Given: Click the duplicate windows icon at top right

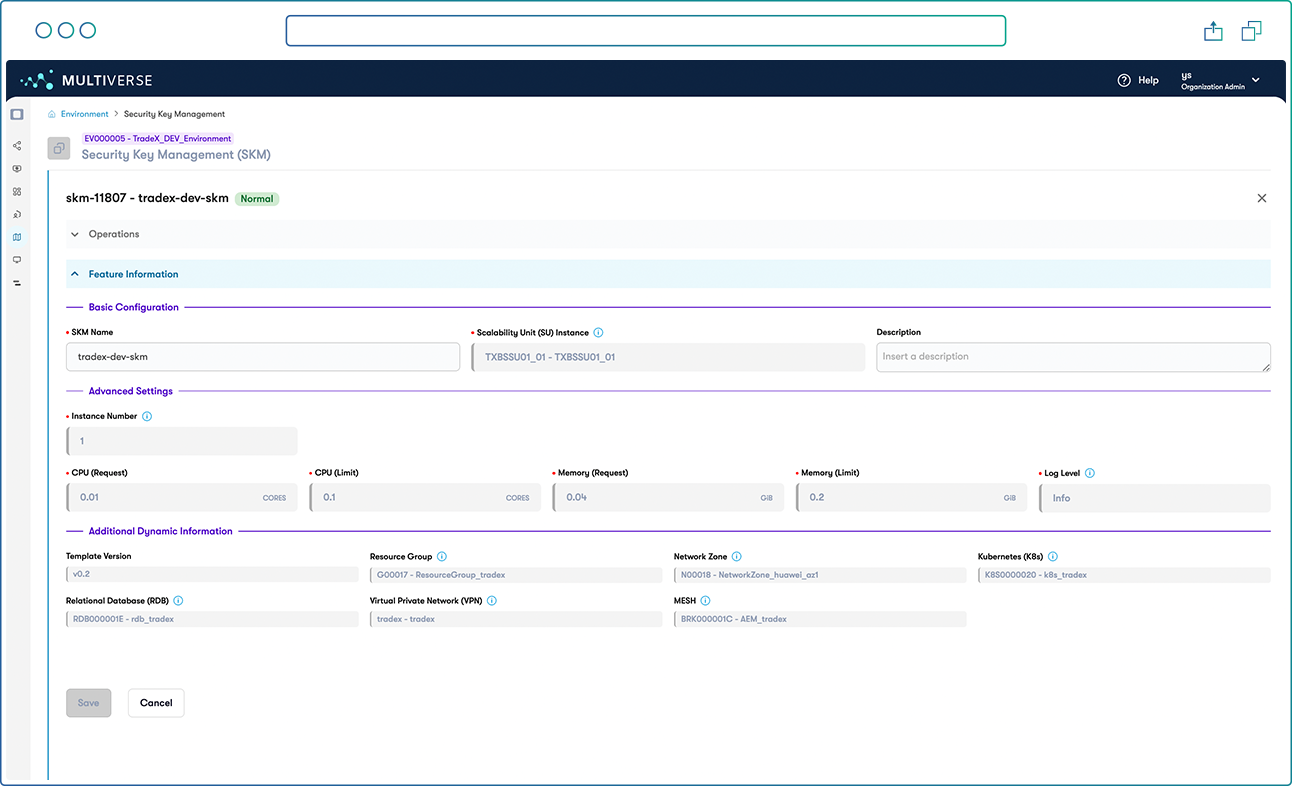Looking at the screenshot, I should click(x=1251, y=31).
